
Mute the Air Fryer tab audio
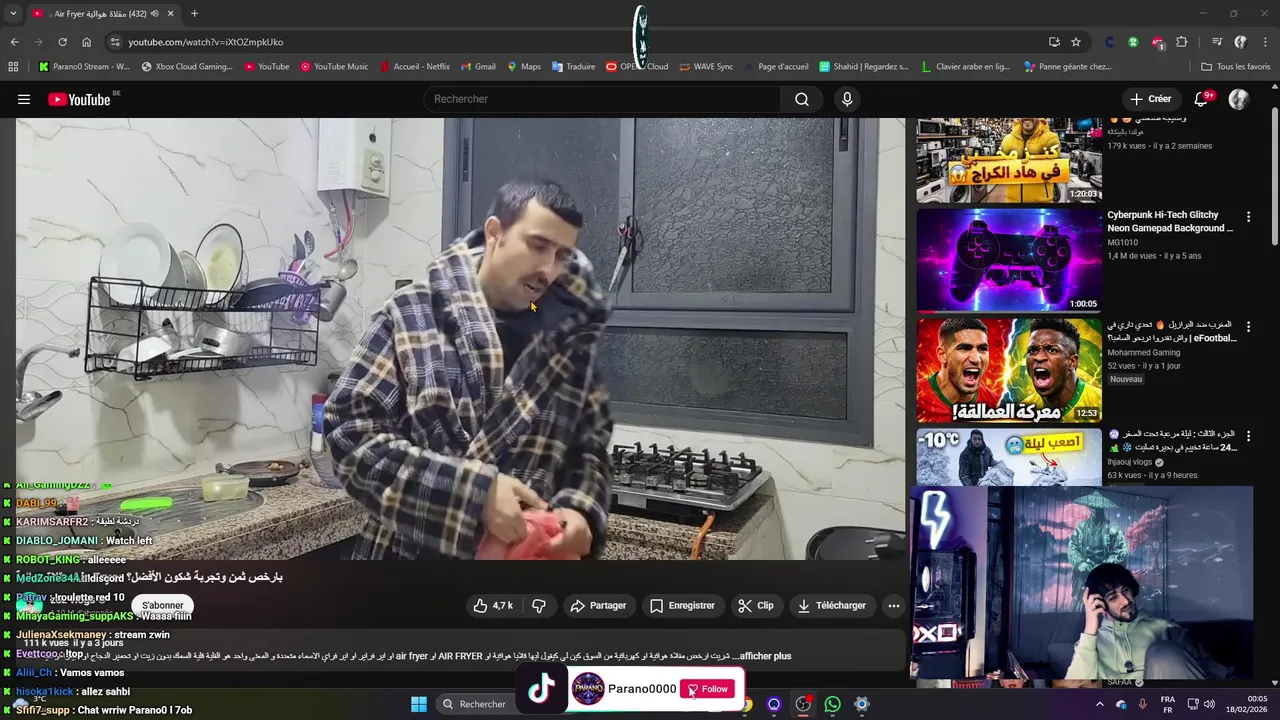coord(154,14)
